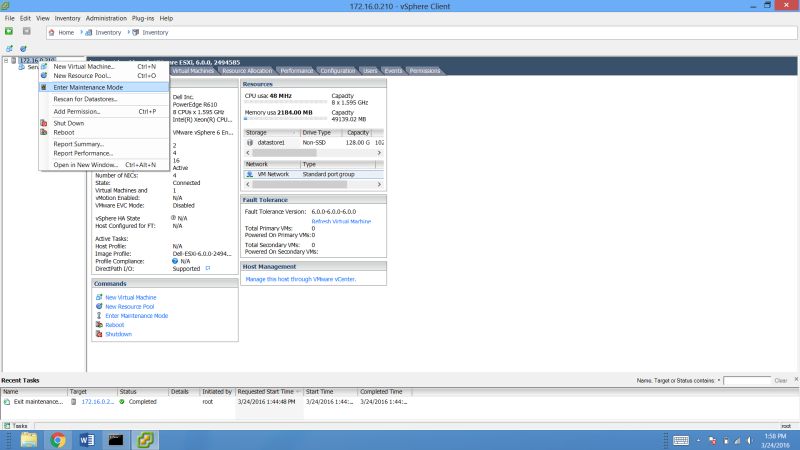The image size is (800, 450).
Task: Click the New Resource Pool command link
Action: 130,307
